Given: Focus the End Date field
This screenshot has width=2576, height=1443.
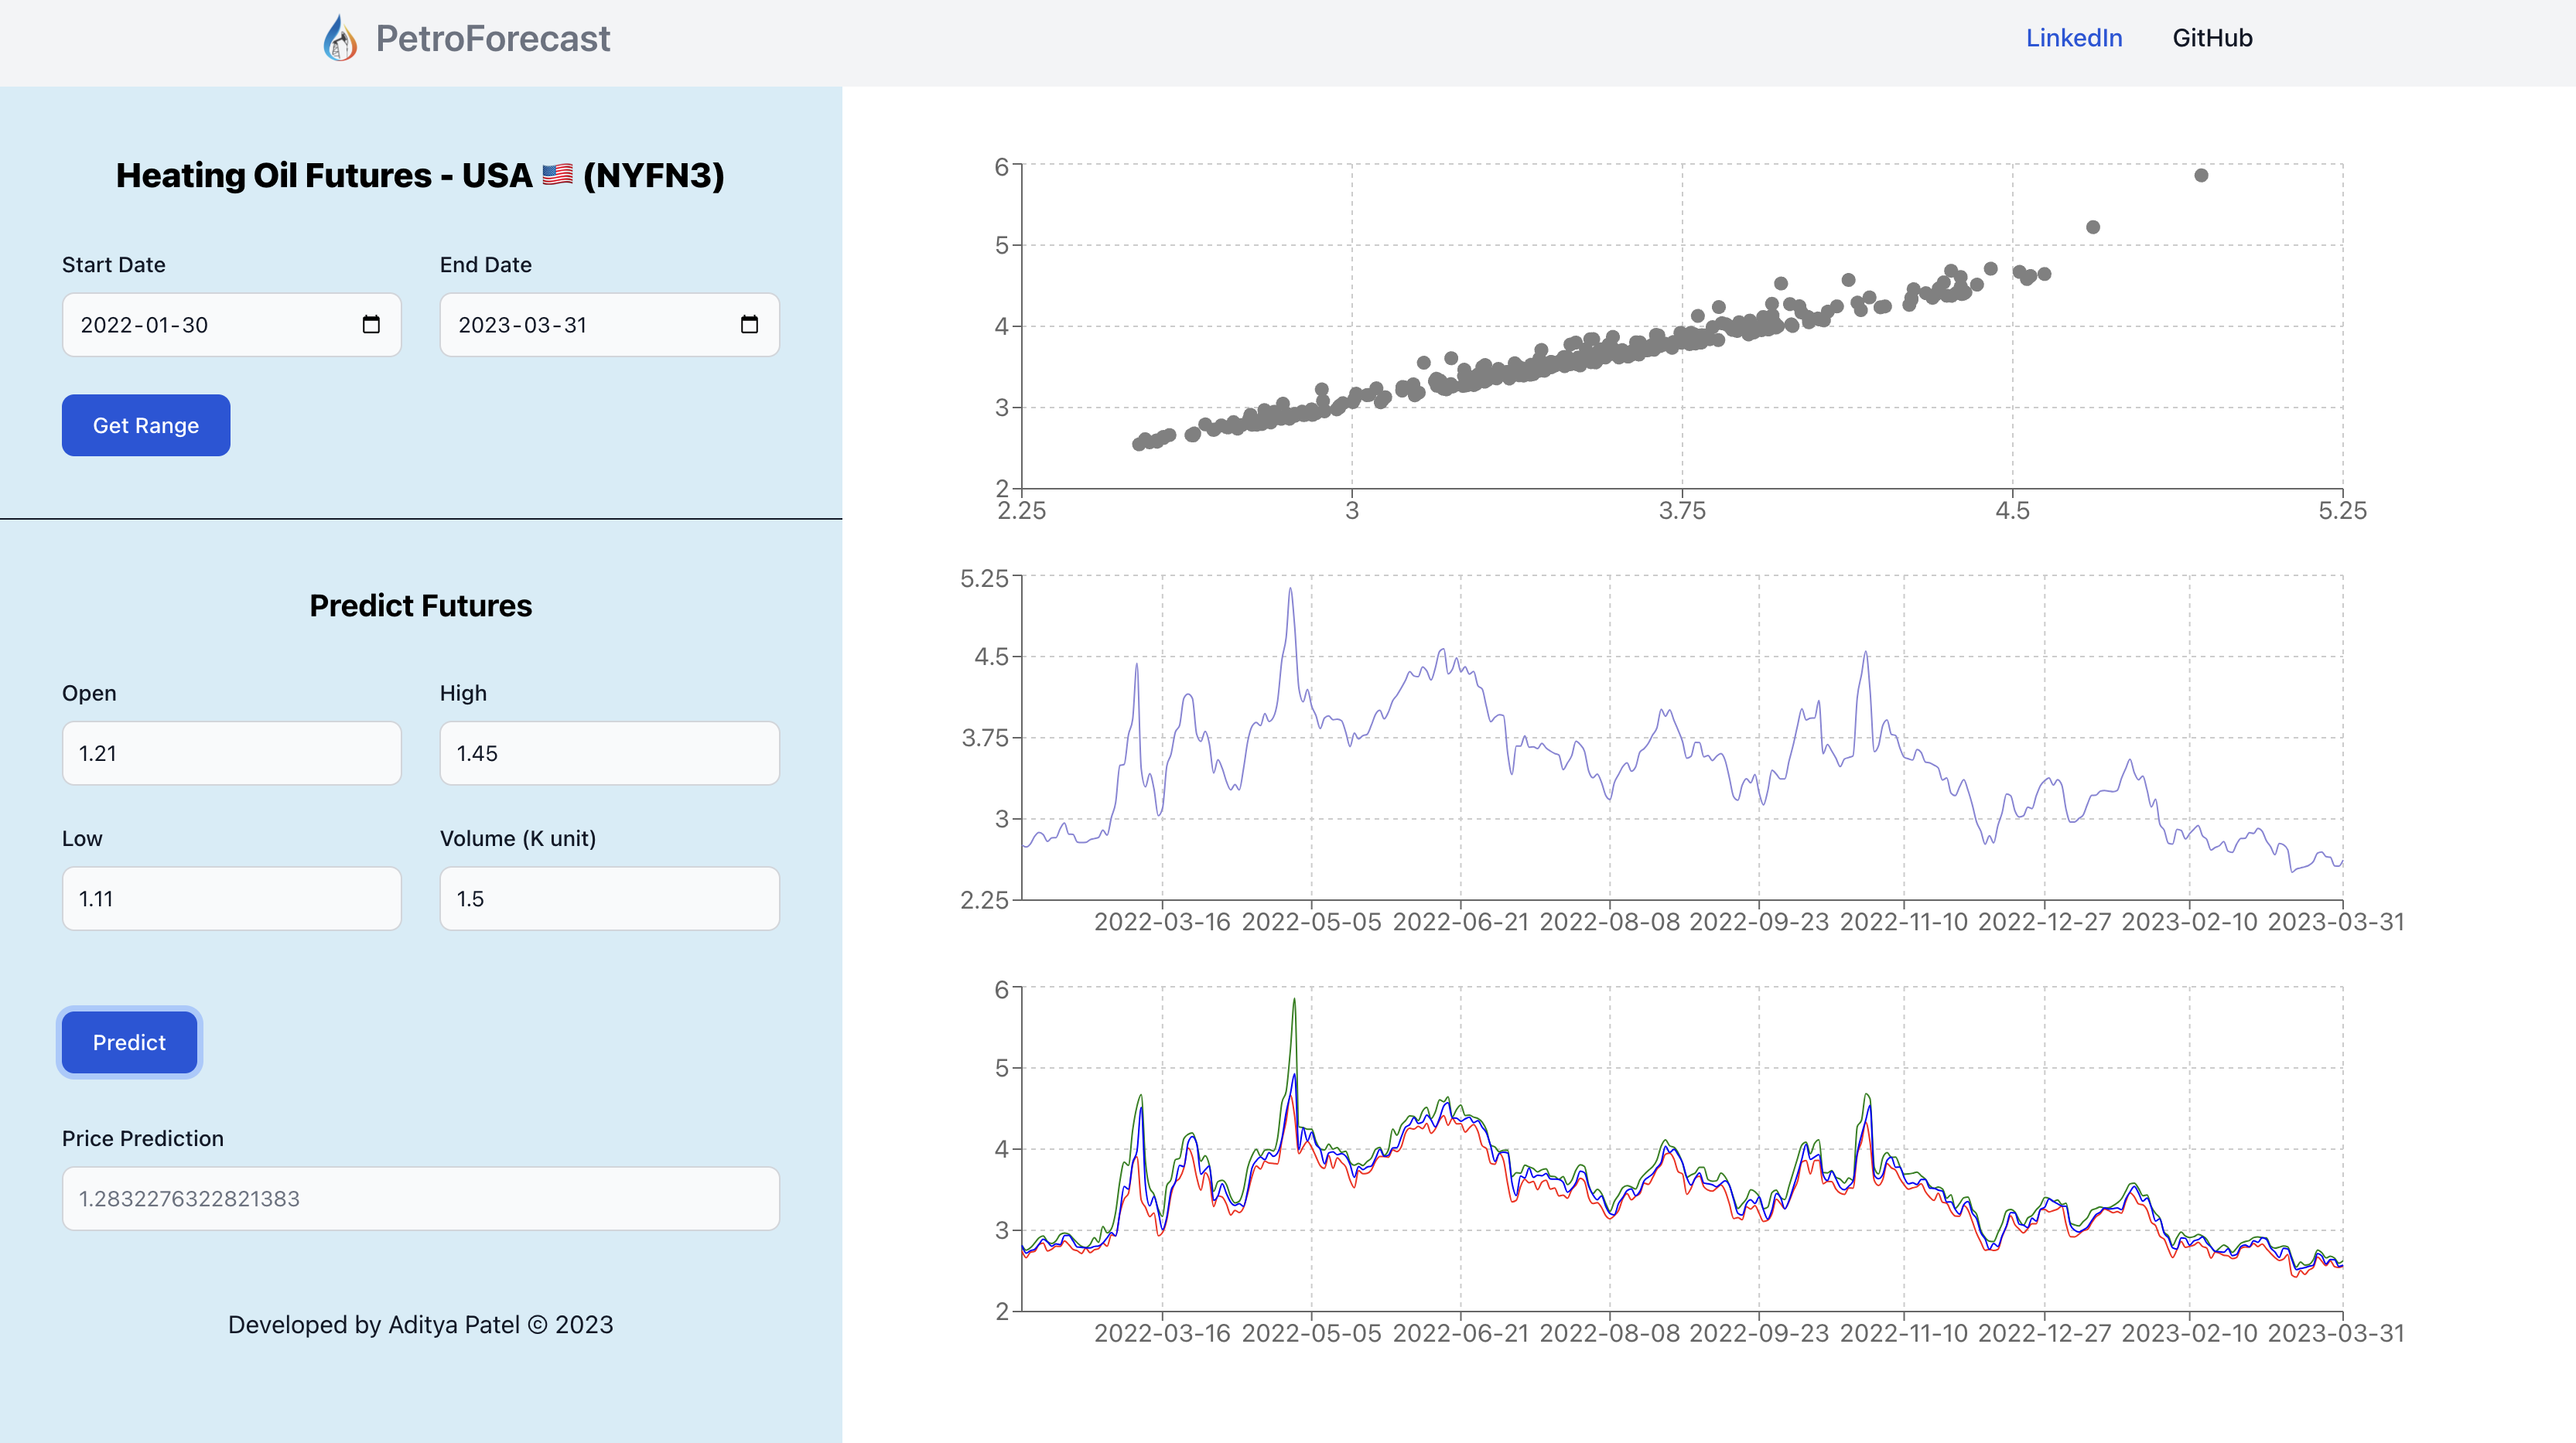Looking at the screenshot, I should [x=588, y=325].
